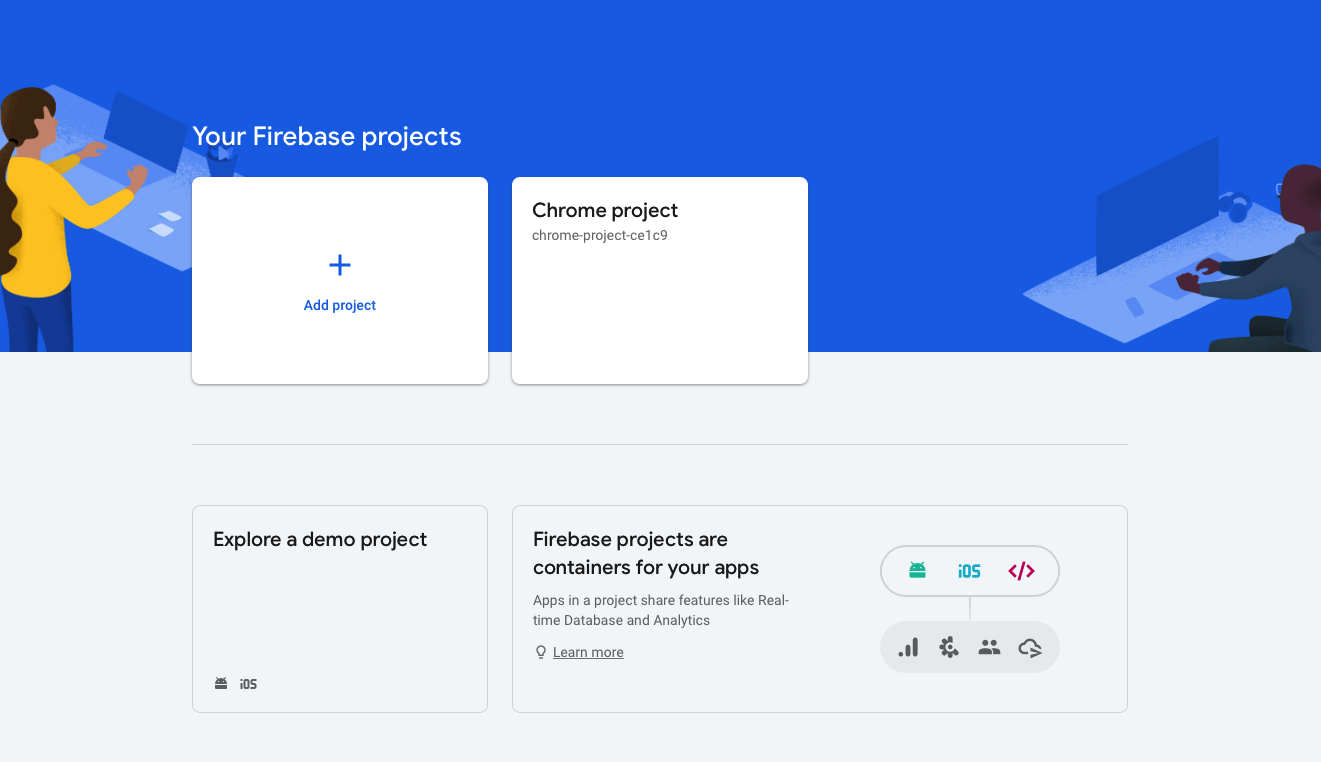The height and width of the screenshot is (762, 1321).
Task: Click the cloud messaging icon in diagram
Action: [x=1030, y=648]
